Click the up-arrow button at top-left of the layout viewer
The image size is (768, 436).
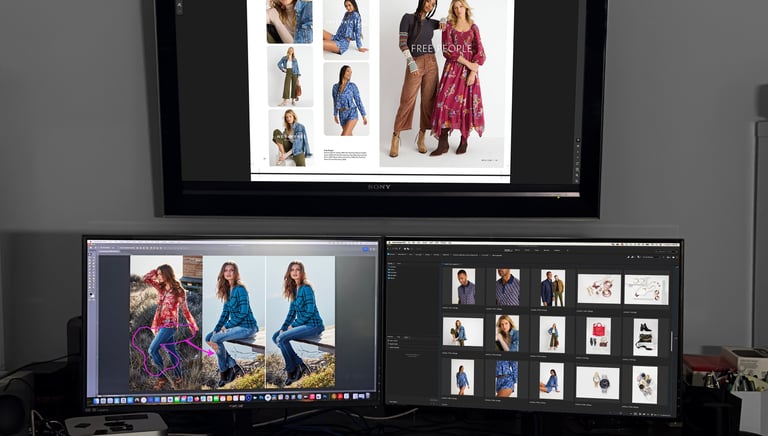pos(179,5)
